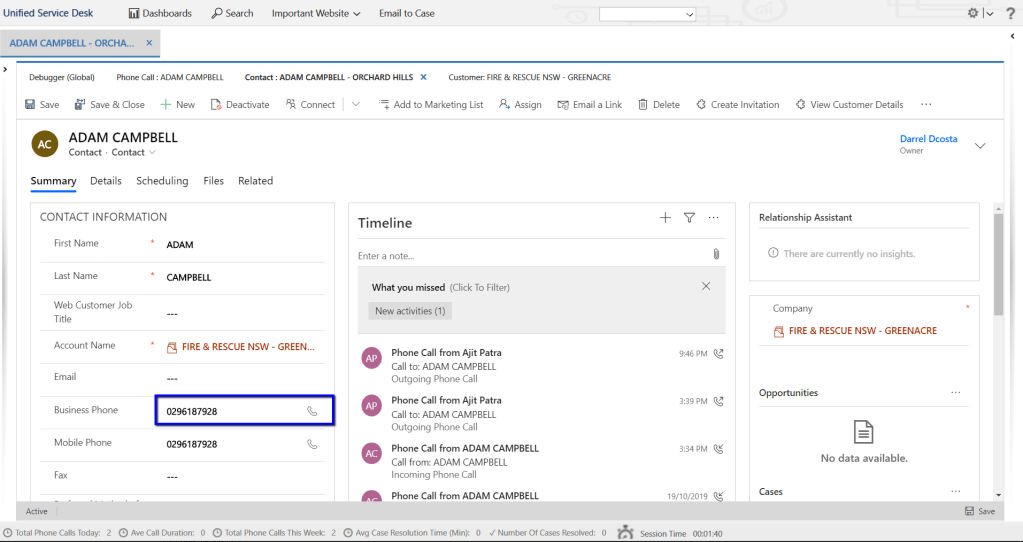Click the Business Phone call icon
This screenshot has height=542, width=1023.
click(x=312, y=411)
